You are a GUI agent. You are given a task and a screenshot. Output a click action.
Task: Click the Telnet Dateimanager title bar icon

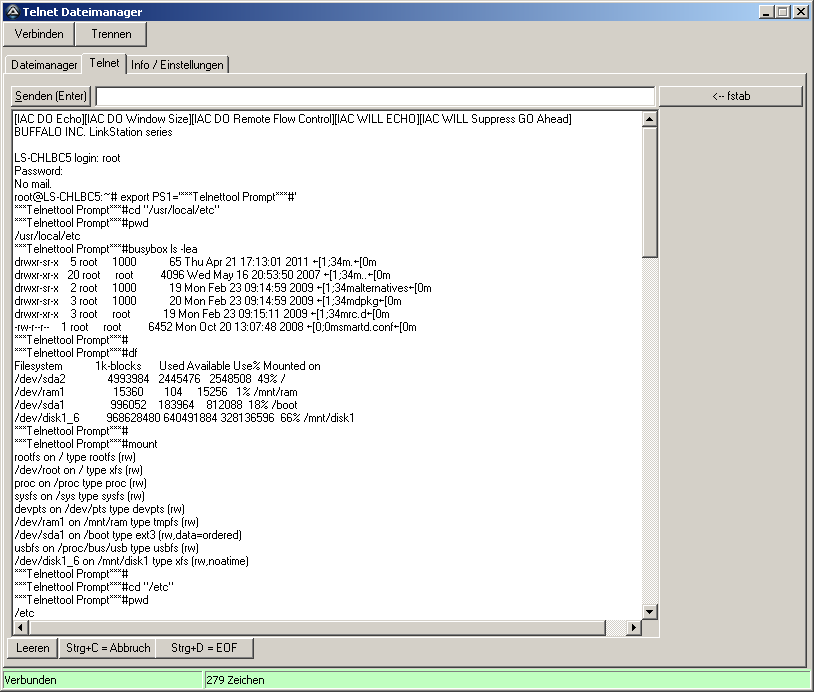(x=11, y=12)
